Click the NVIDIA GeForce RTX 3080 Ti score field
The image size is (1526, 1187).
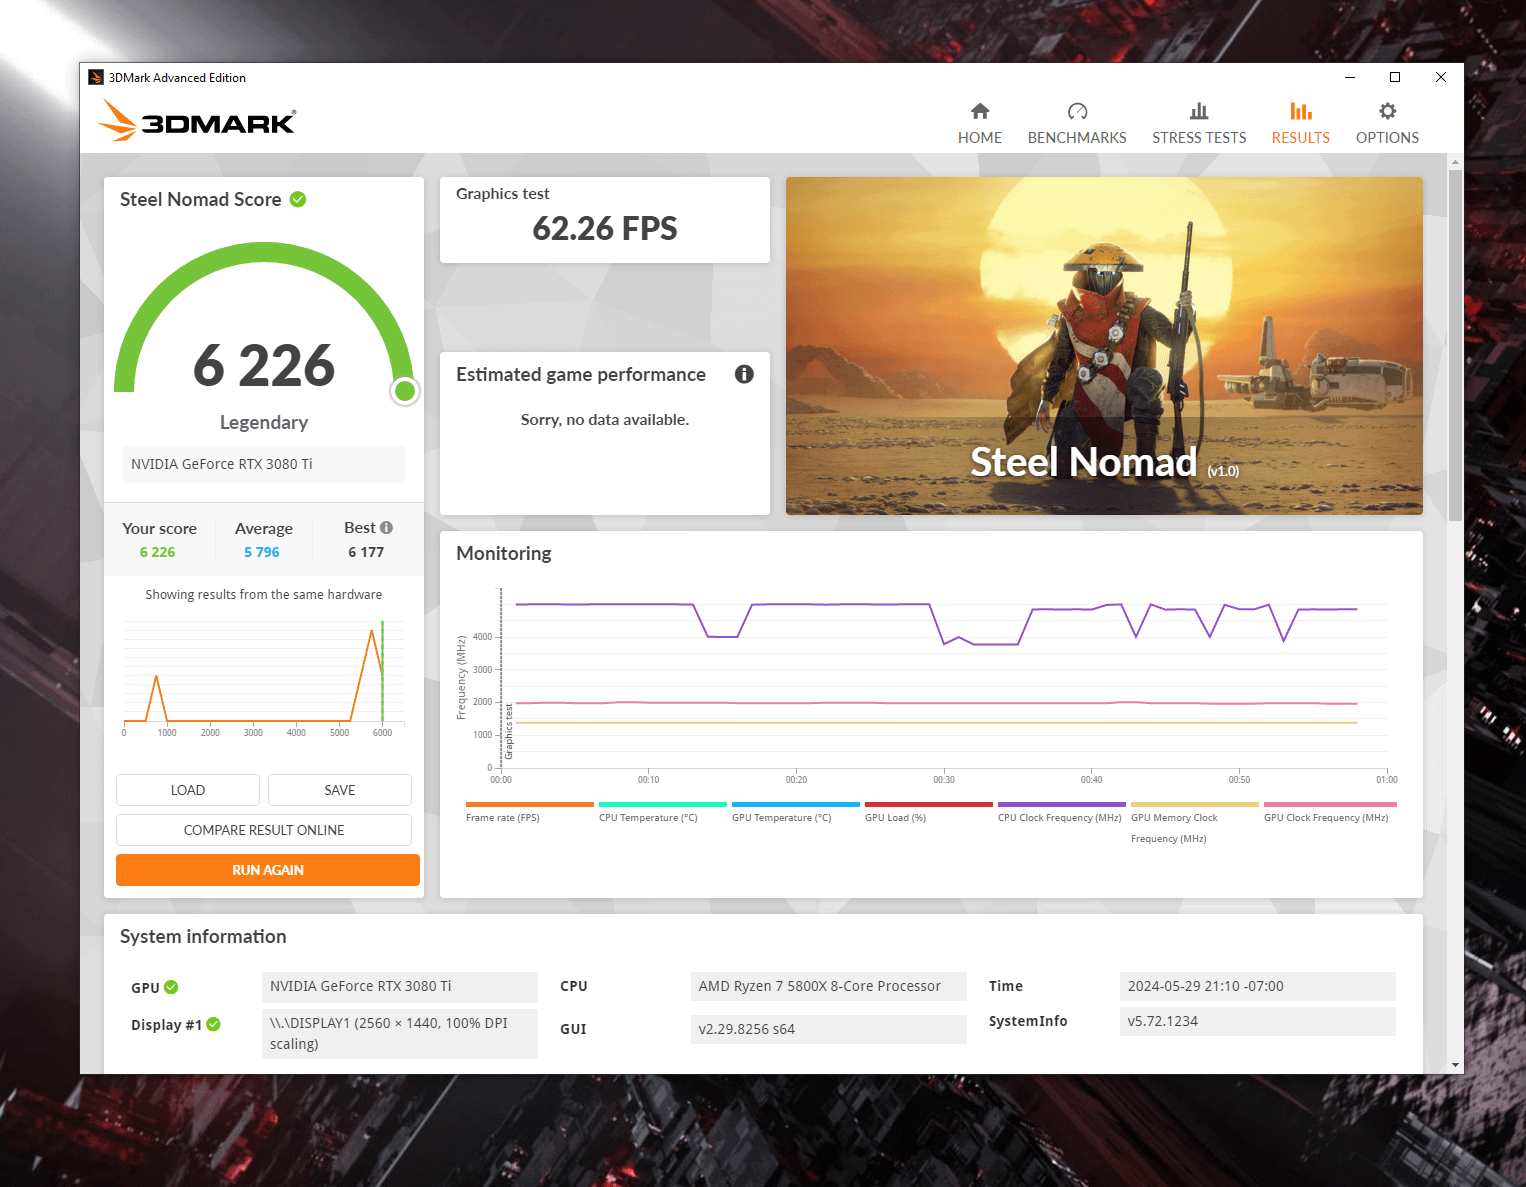(264, 464)
